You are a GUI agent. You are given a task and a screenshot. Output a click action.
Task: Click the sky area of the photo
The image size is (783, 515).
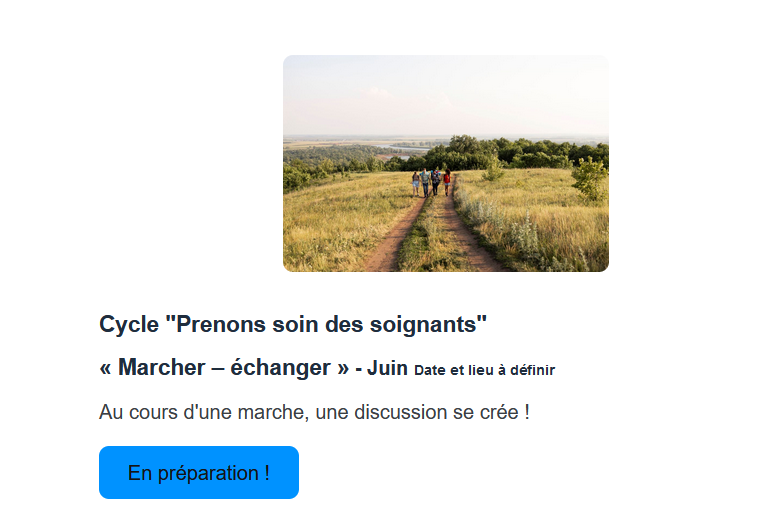point(446,95)
